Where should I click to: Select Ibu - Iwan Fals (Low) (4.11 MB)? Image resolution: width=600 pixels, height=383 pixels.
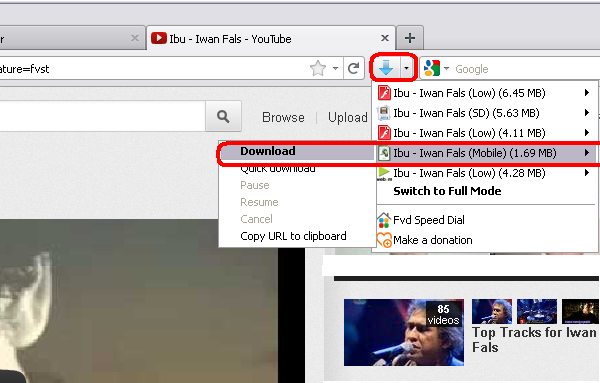click(x=485, y=133)
